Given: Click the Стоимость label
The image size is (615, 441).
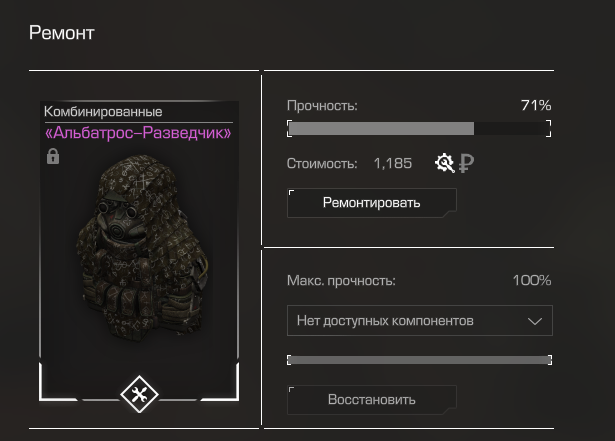Looking at the screenshot, I should 322,163.
